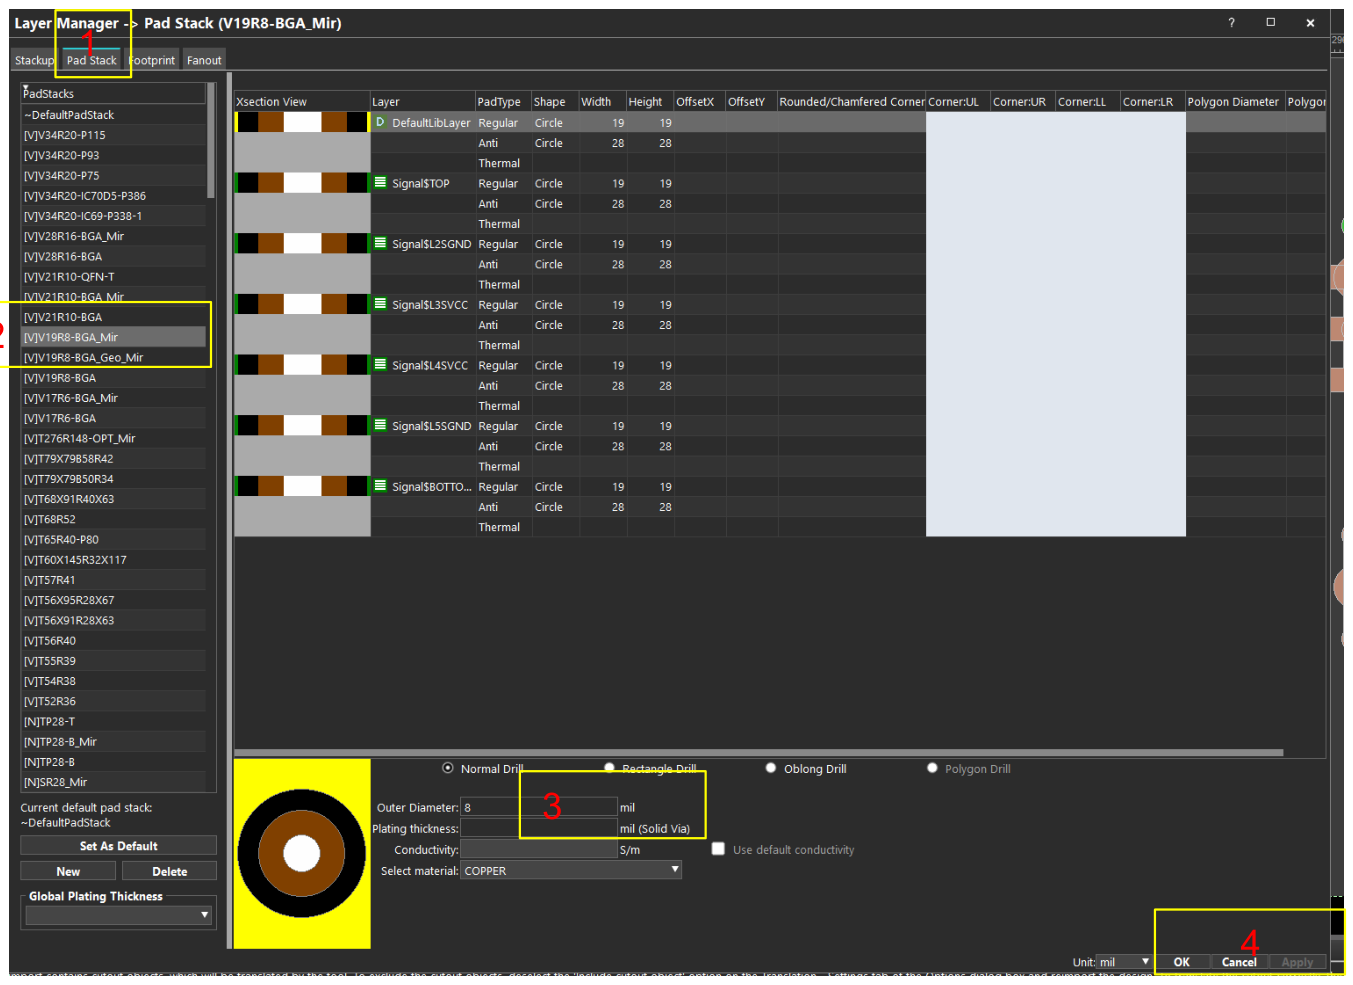Open the Footprint tab
The height and width of the screenshot is (985, 1353).
pyautogui.click(x=152, y=60)
